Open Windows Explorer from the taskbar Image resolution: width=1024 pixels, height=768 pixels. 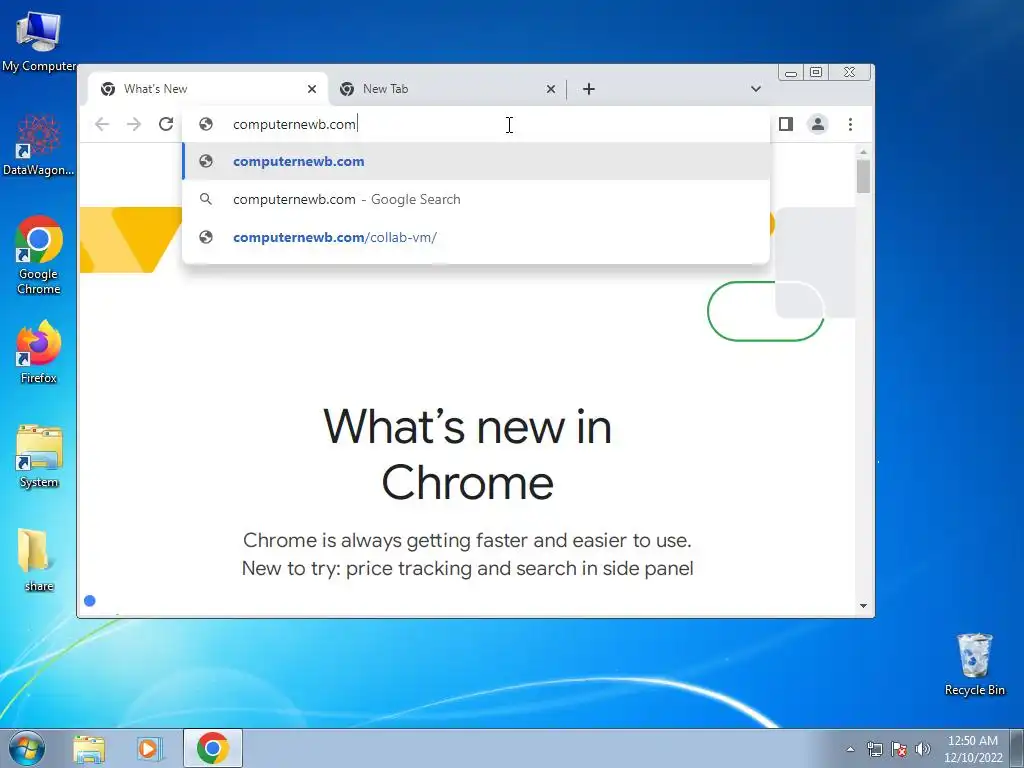[89, 748]
